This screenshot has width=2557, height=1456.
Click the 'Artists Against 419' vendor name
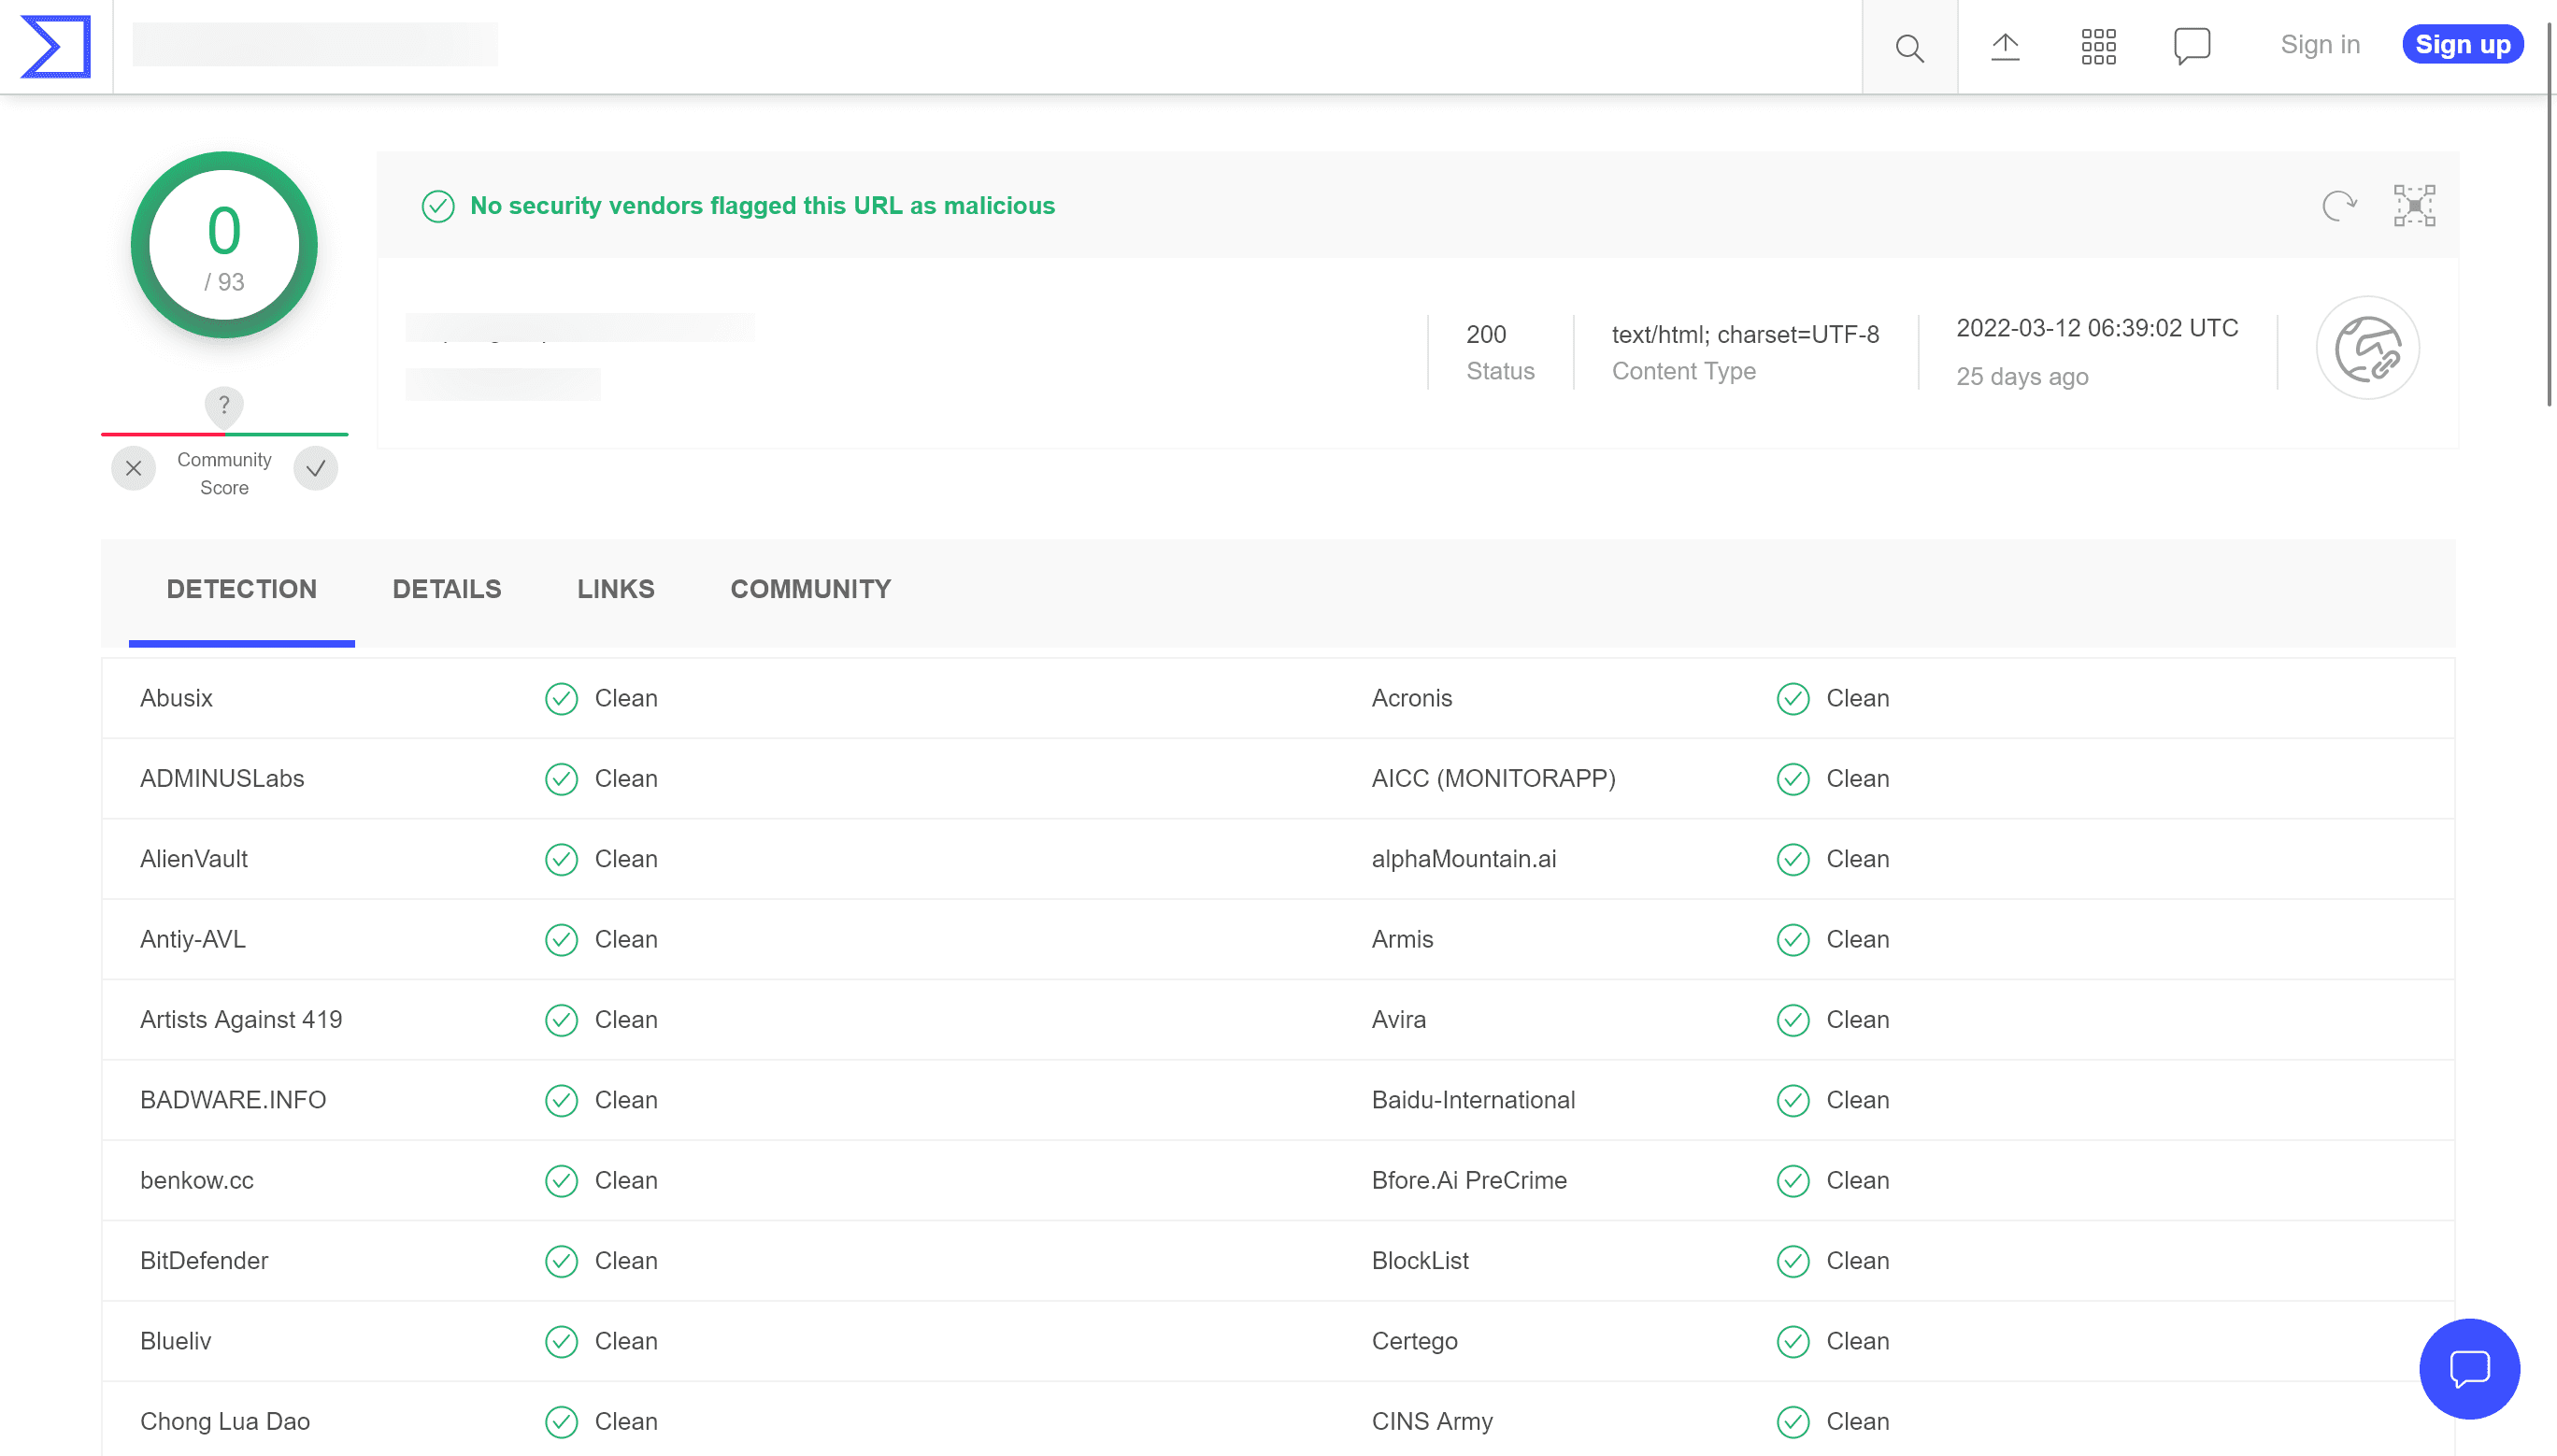tap(241, 1019)
